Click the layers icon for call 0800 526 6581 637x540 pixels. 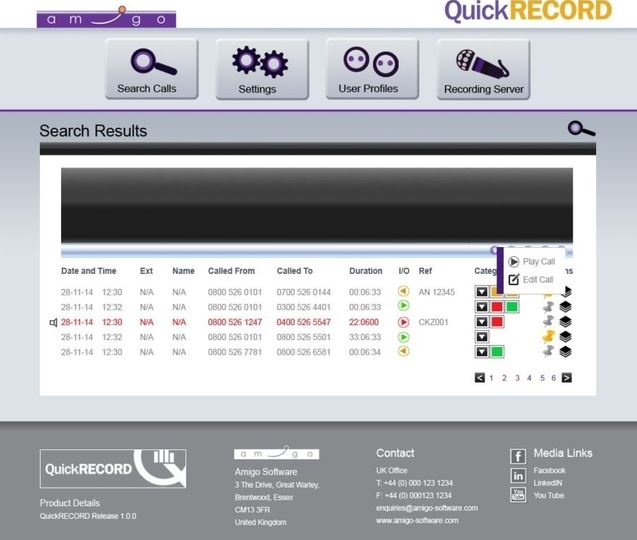pyautogui.click(x=566, y=351)
